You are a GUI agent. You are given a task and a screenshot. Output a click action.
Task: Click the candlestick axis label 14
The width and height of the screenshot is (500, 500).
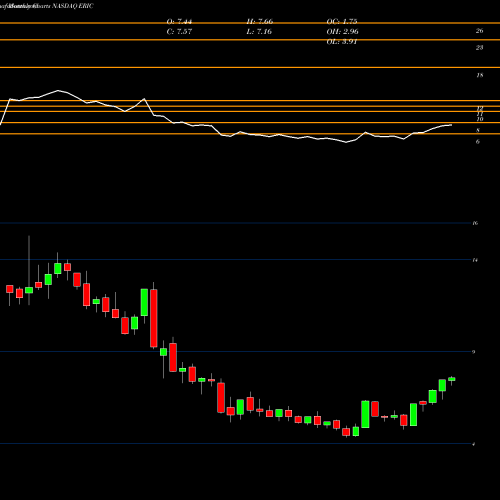[x=475, y=260]
